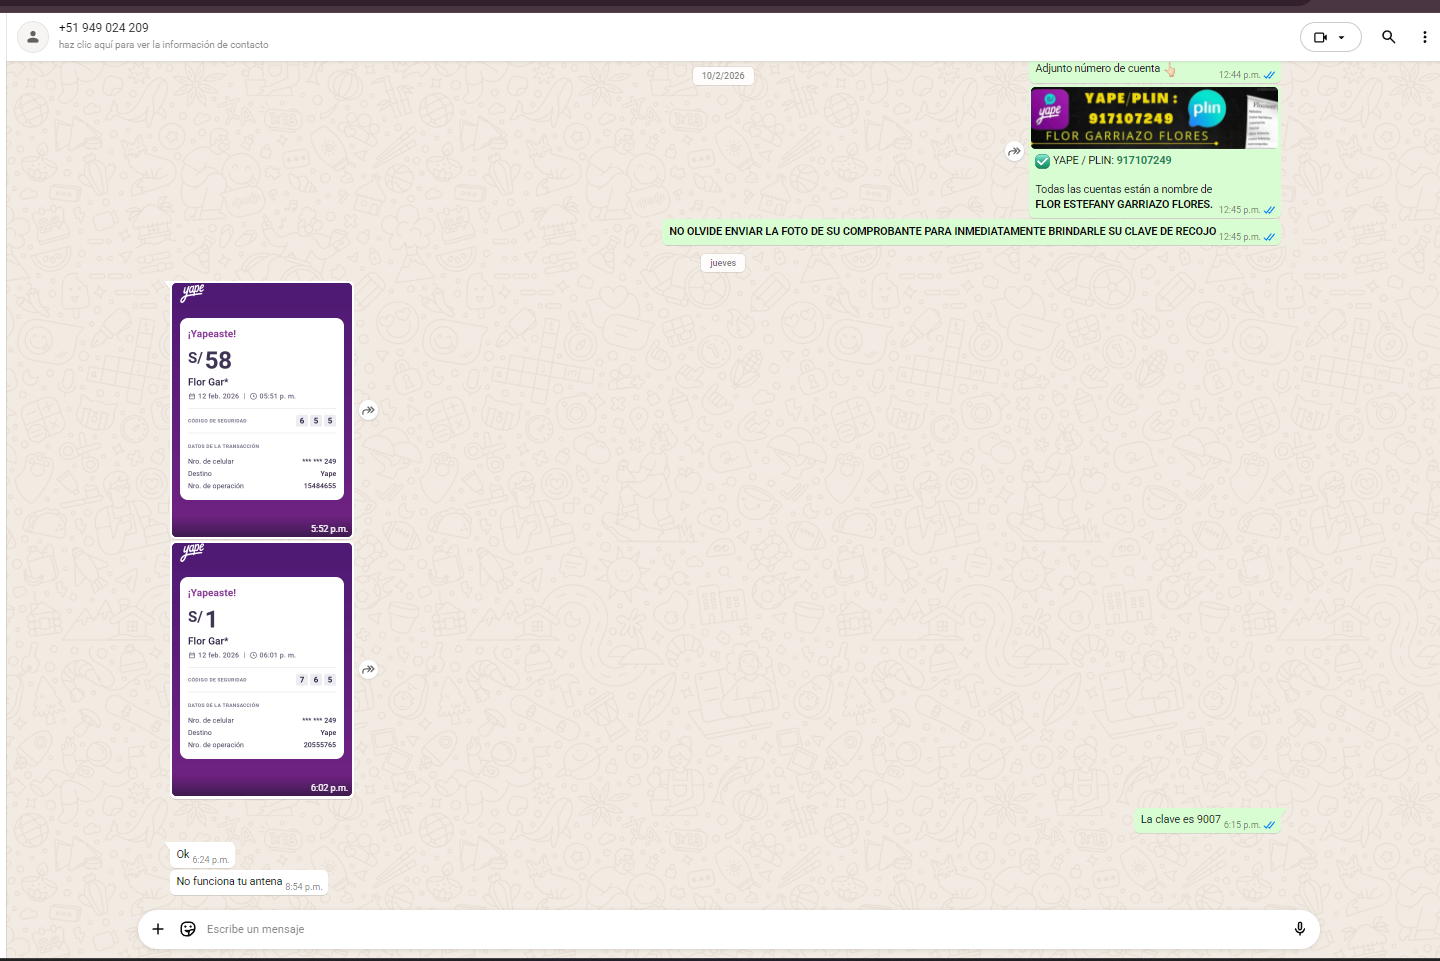Open the video call dropdown

click(x=1330, y=37)
